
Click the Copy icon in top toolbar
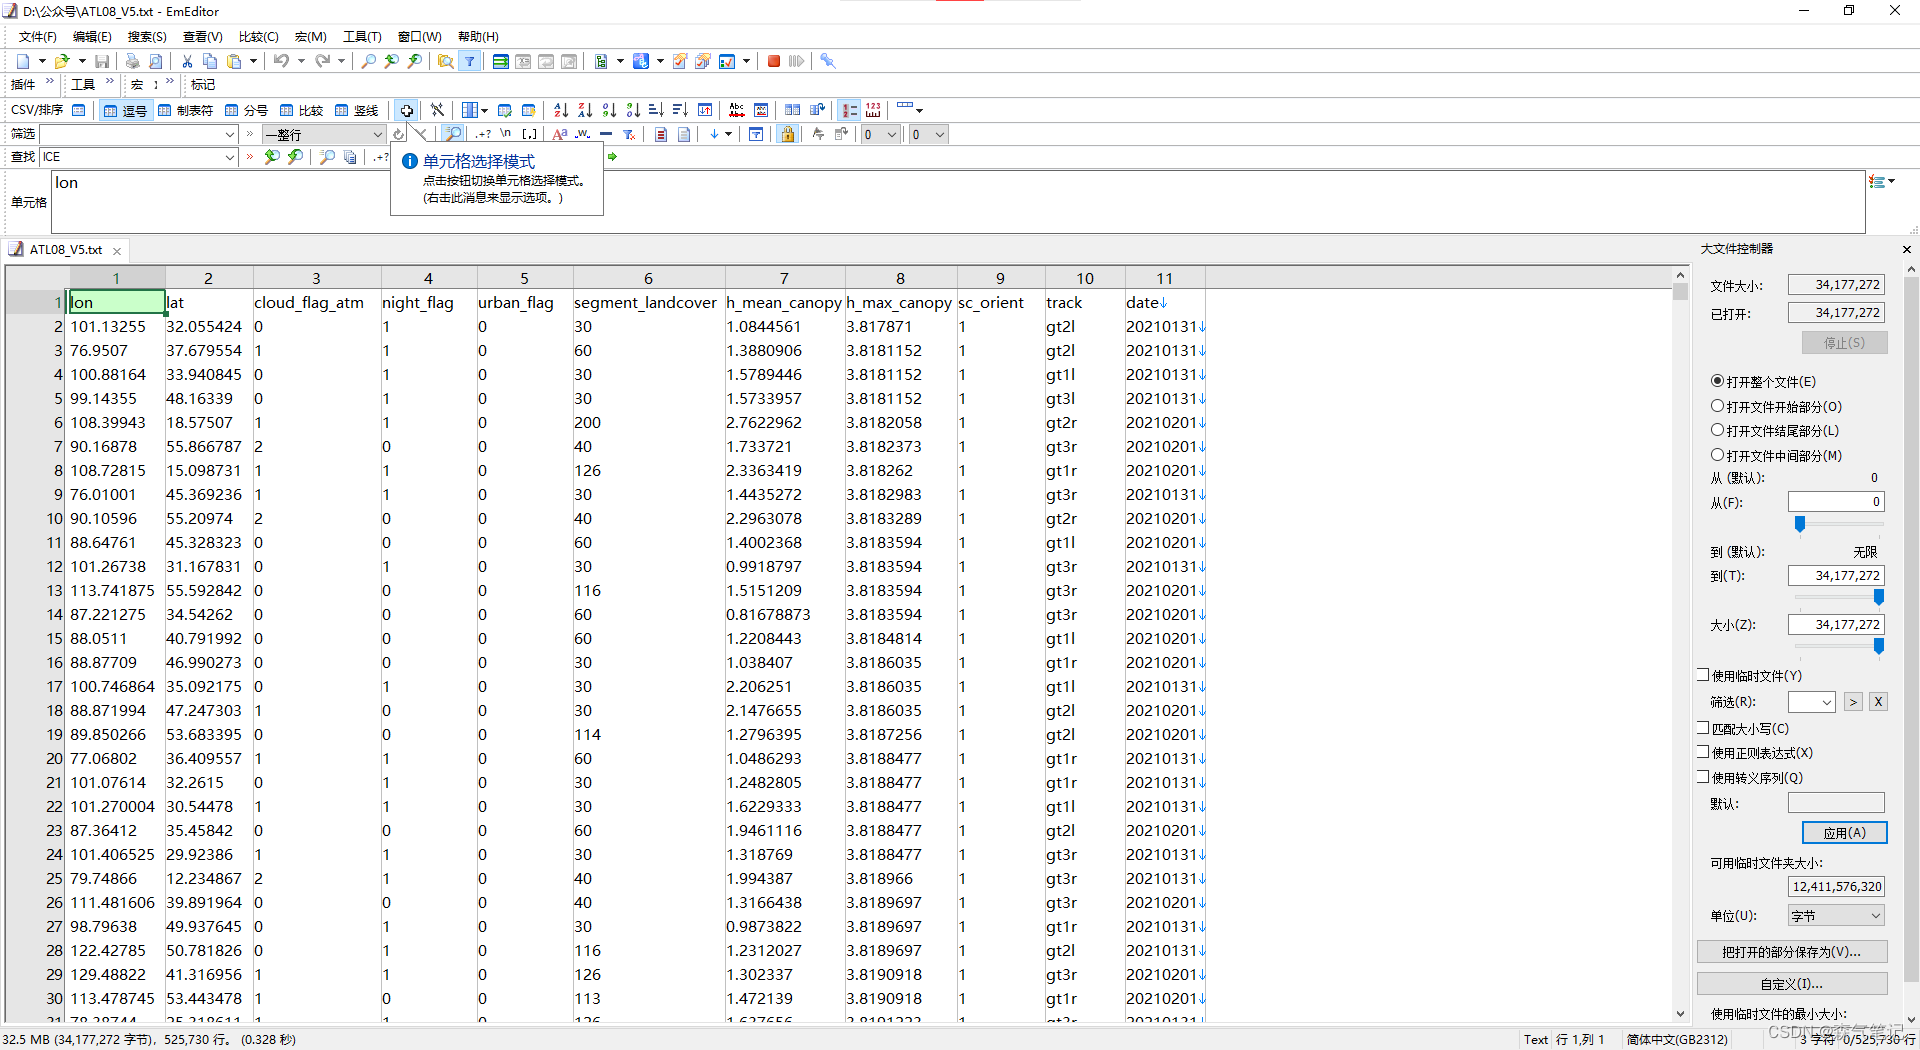coord(210,61)
